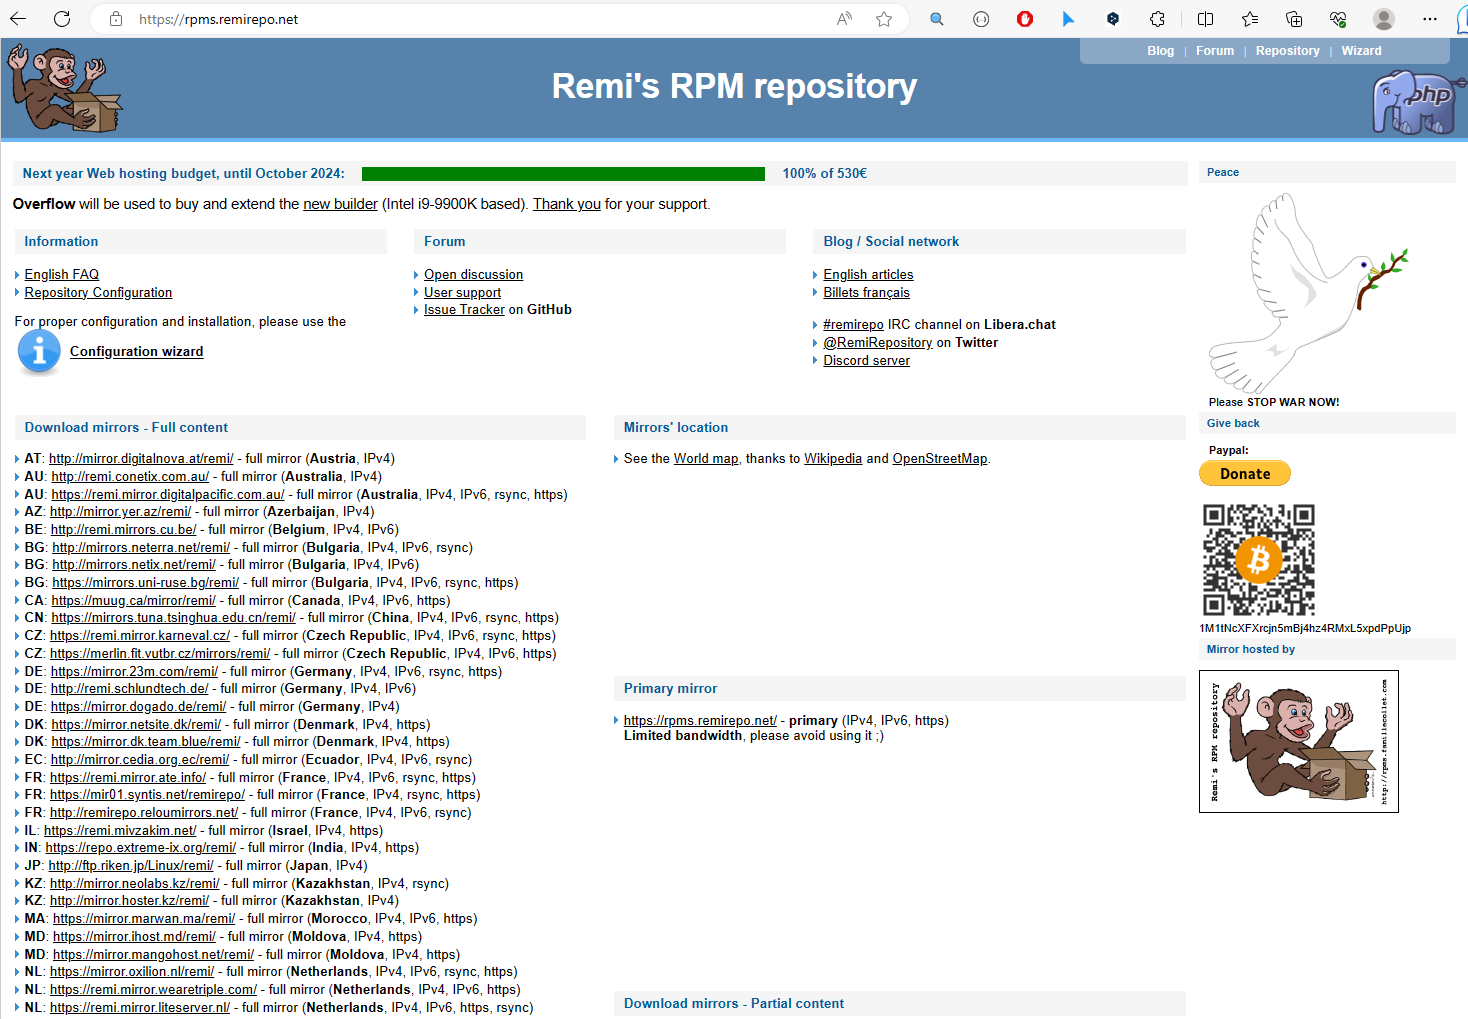Open Blog in the top navigation
This screenshot has height=1019, width=1468.
pos(1160,51)
